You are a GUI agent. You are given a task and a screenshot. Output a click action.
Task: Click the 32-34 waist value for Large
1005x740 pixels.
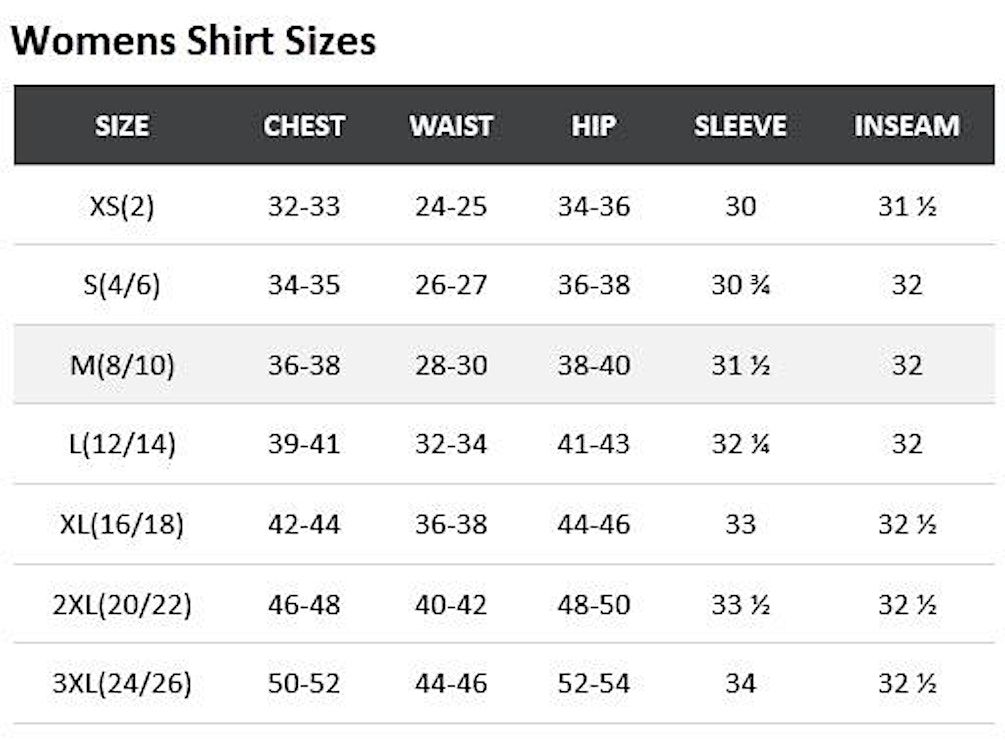tap(451, 444)
